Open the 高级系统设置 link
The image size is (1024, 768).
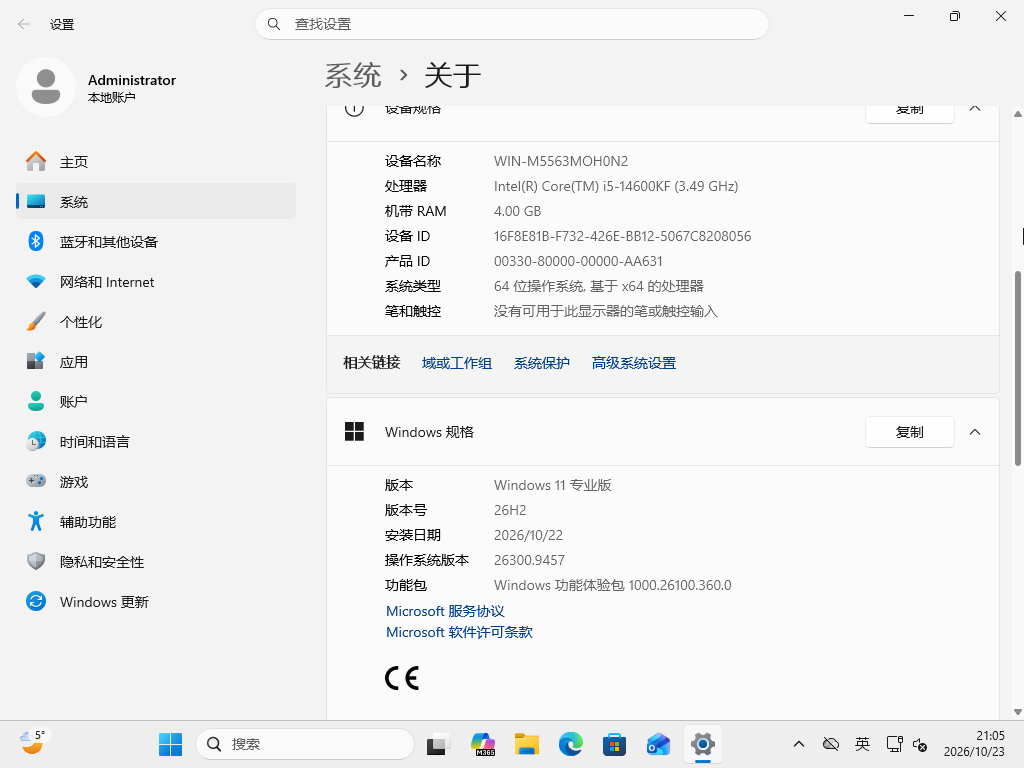tap(633, 363)
